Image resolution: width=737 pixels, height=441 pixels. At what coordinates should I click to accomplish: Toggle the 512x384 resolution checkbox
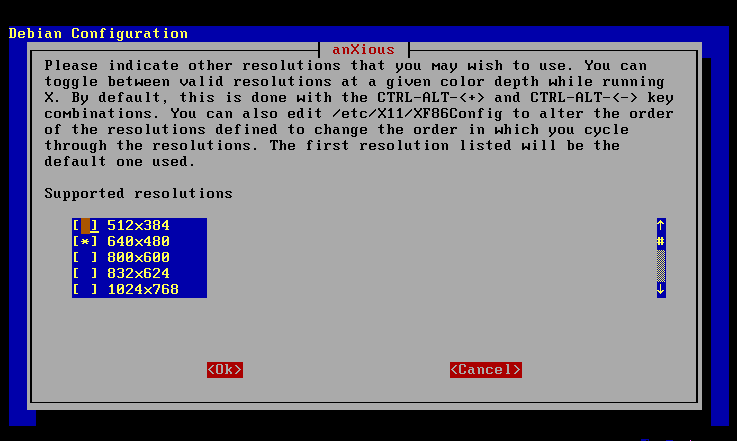(x=86, y=226)
